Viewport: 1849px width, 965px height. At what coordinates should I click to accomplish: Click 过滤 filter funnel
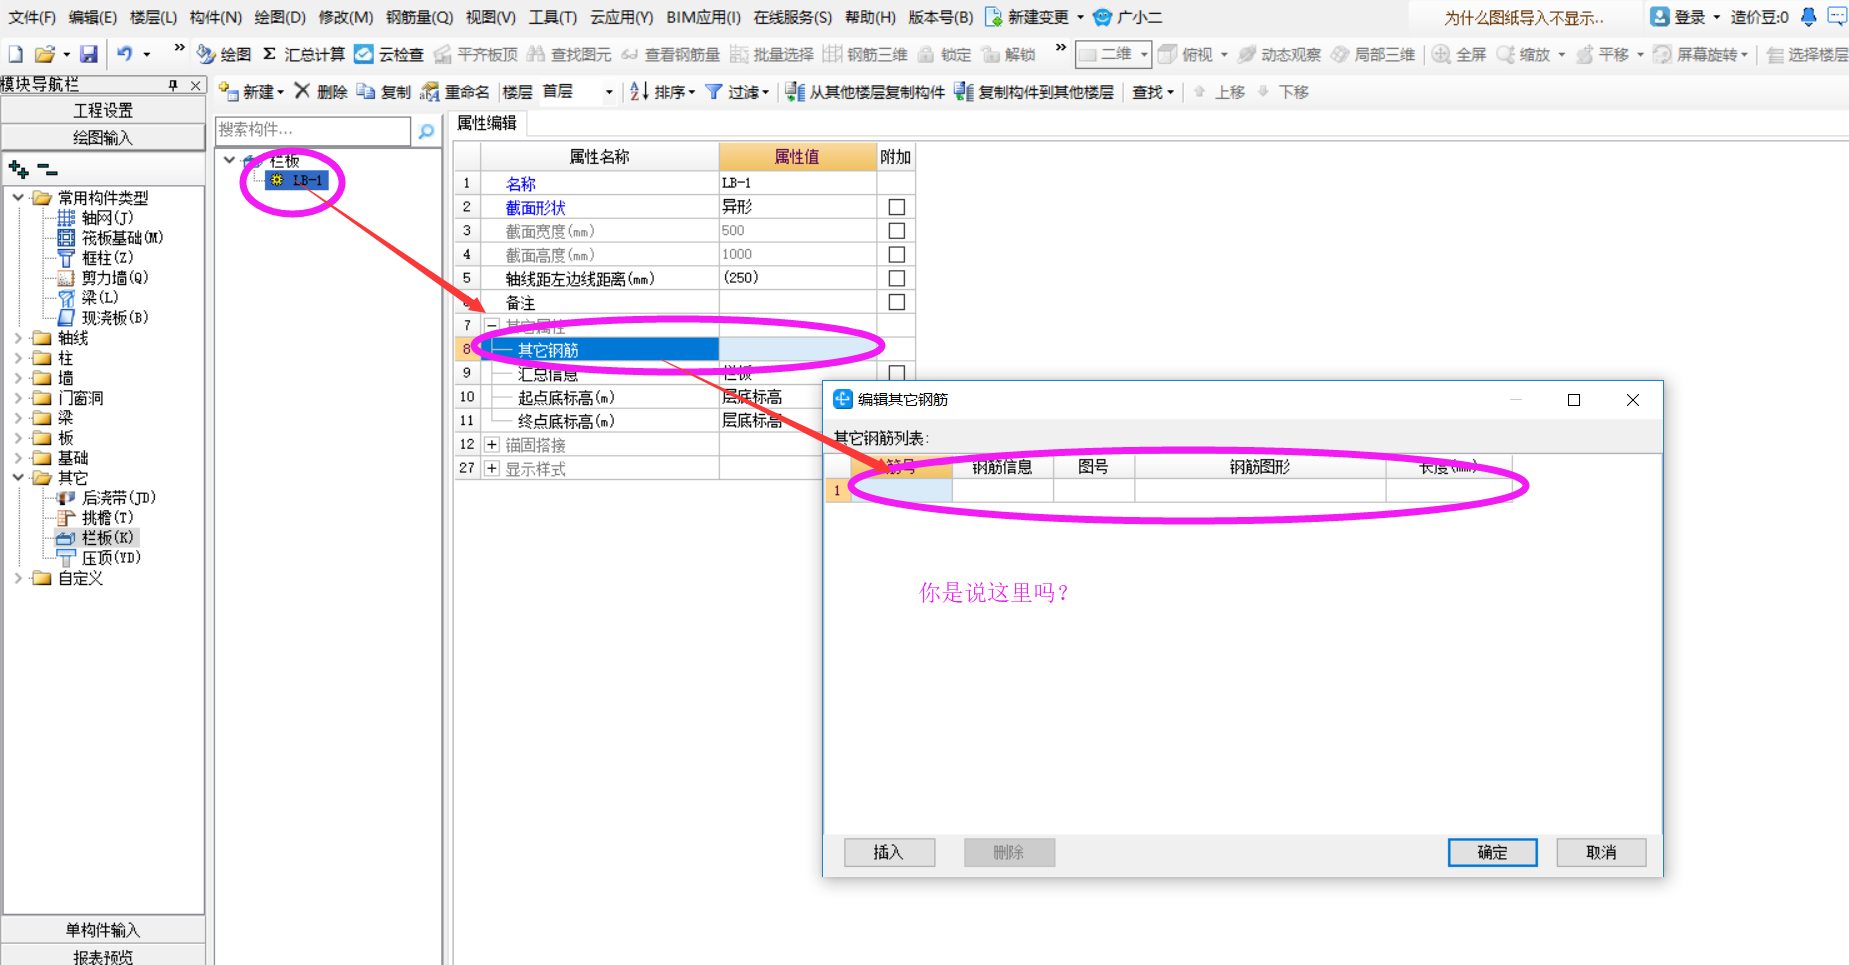pos(737,92)
